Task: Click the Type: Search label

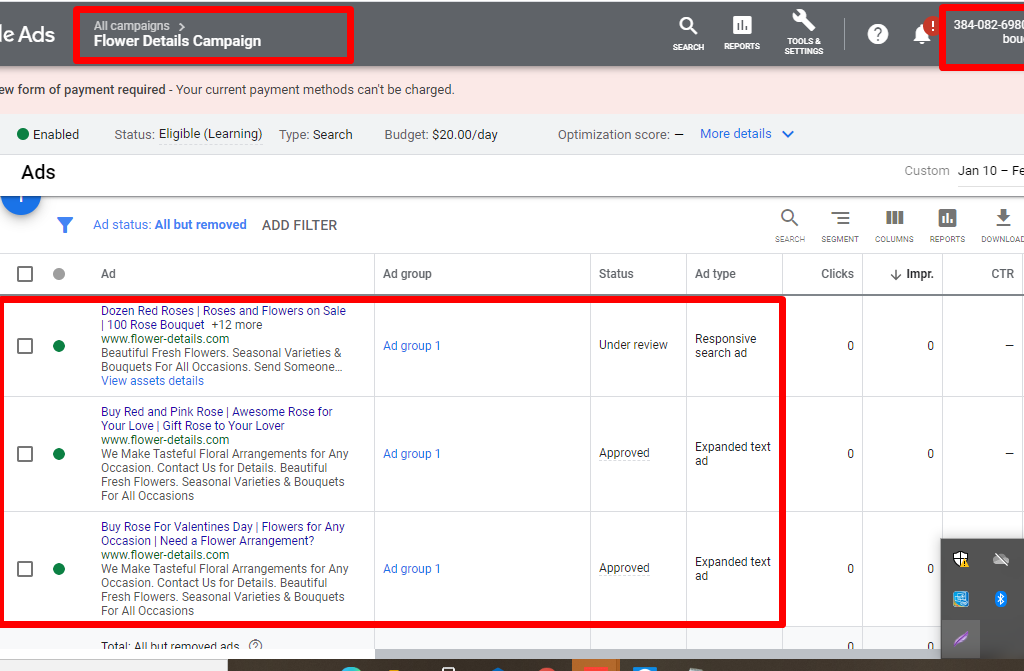Action: (x=315, y=135)
